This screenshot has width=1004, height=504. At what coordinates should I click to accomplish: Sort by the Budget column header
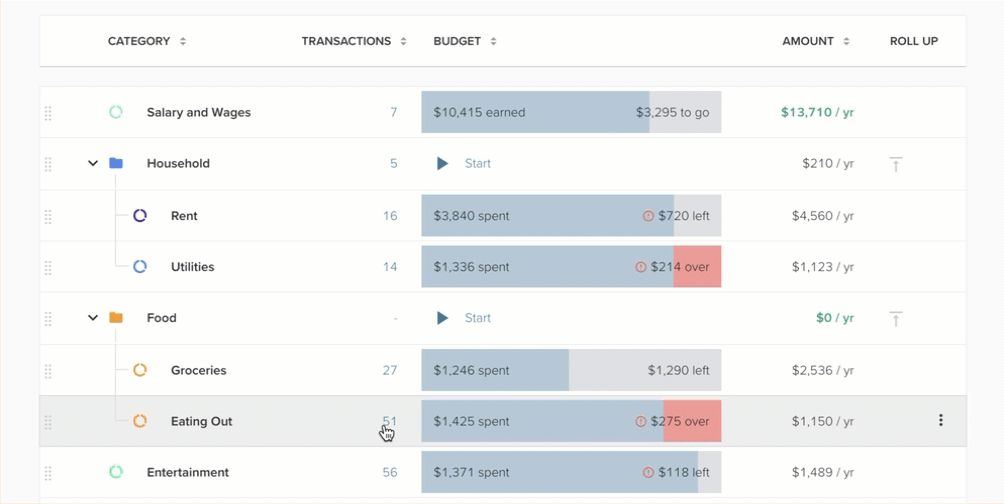465,41
